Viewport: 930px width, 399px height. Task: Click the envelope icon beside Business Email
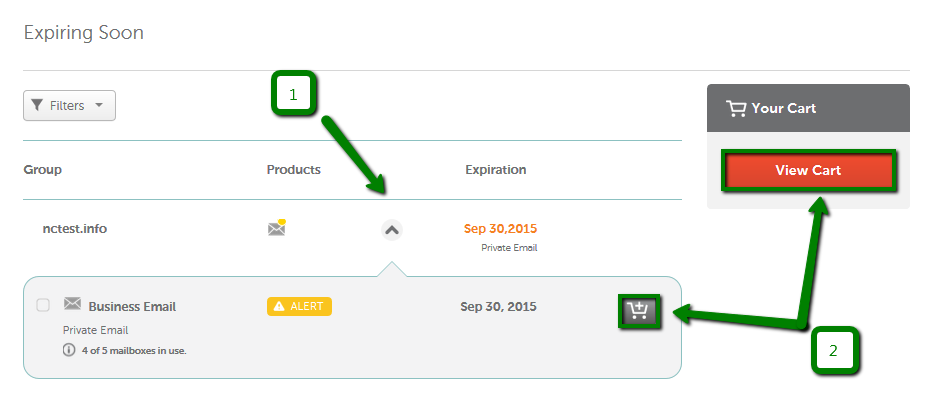pyautogui.click(x=72, y=304)
